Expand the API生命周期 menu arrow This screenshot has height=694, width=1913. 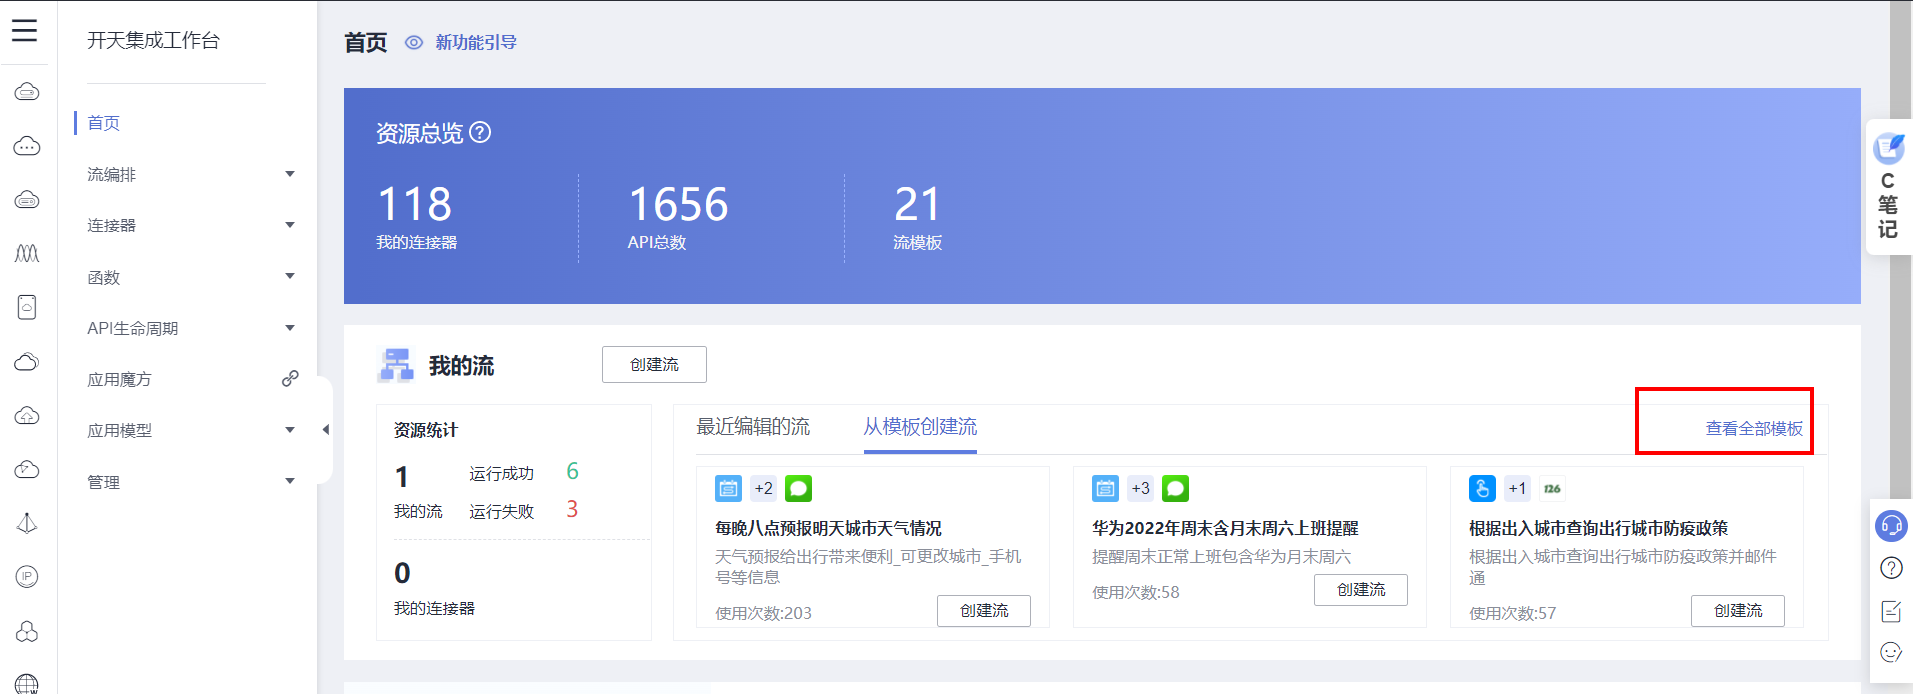[290, 328]
